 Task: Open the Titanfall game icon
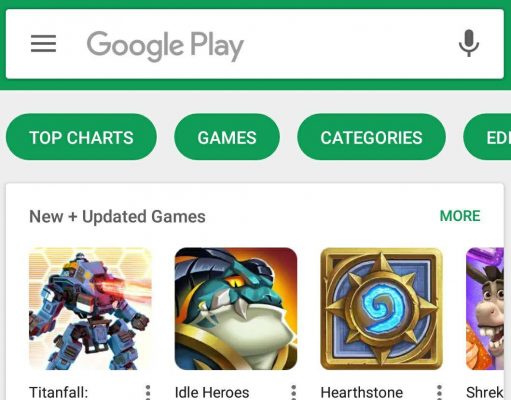(90, 309)
